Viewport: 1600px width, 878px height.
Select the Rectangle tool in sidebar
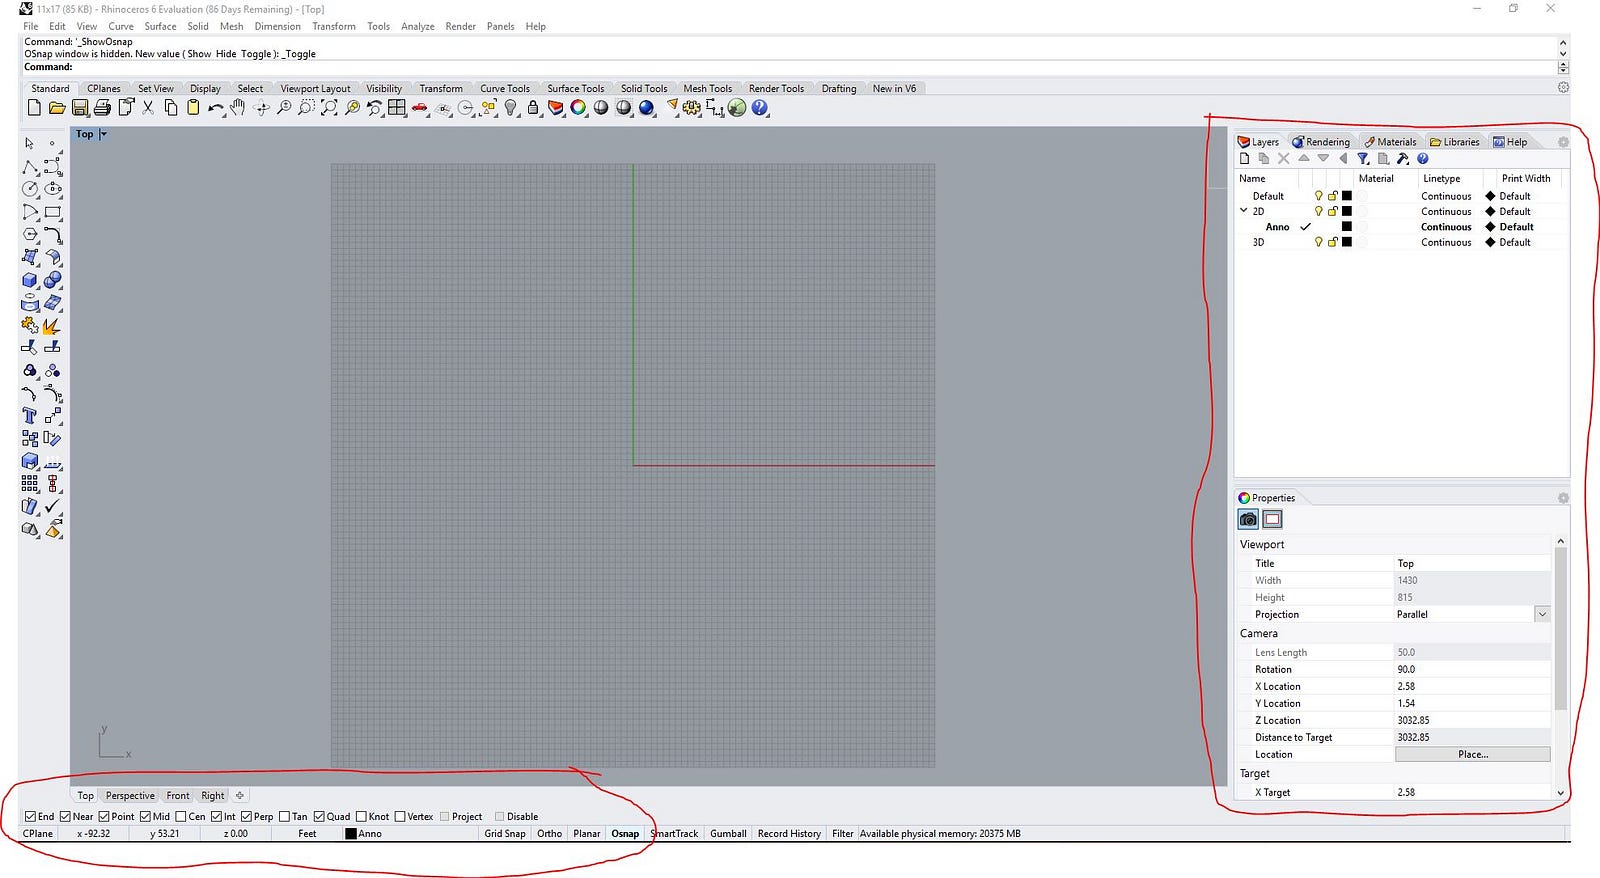pyautogui.click(x=53, y=212)
